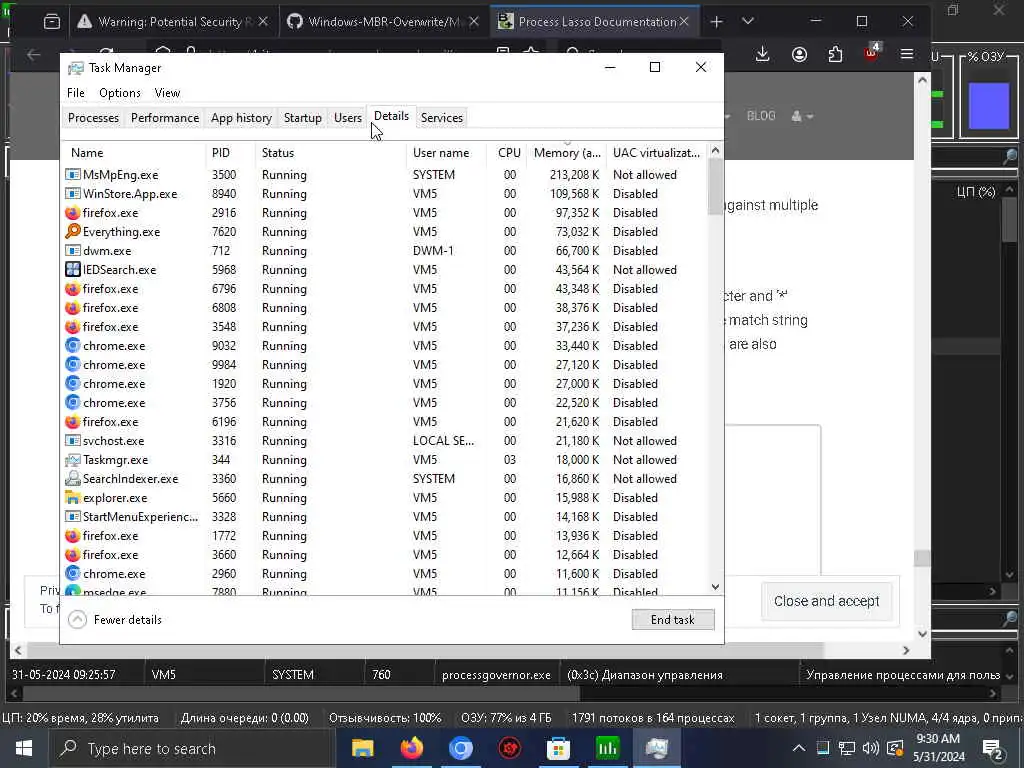The width and height of the screenshot is (1024, 768).
Task: Click the WinStore.App.exe row icon
Action: (72, 193)
